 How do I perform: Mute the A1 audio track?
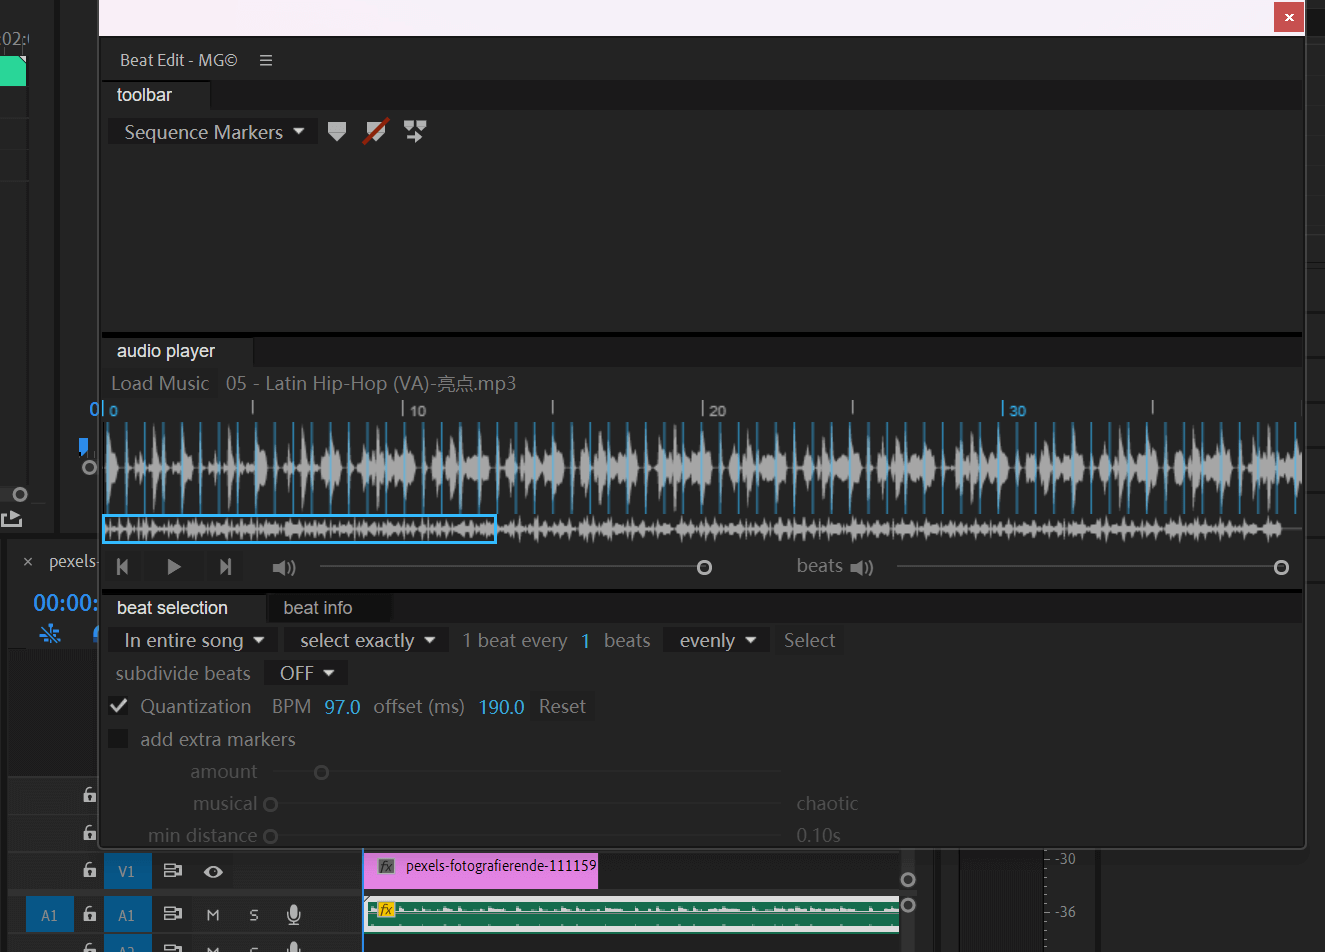[x=213, y=915]
